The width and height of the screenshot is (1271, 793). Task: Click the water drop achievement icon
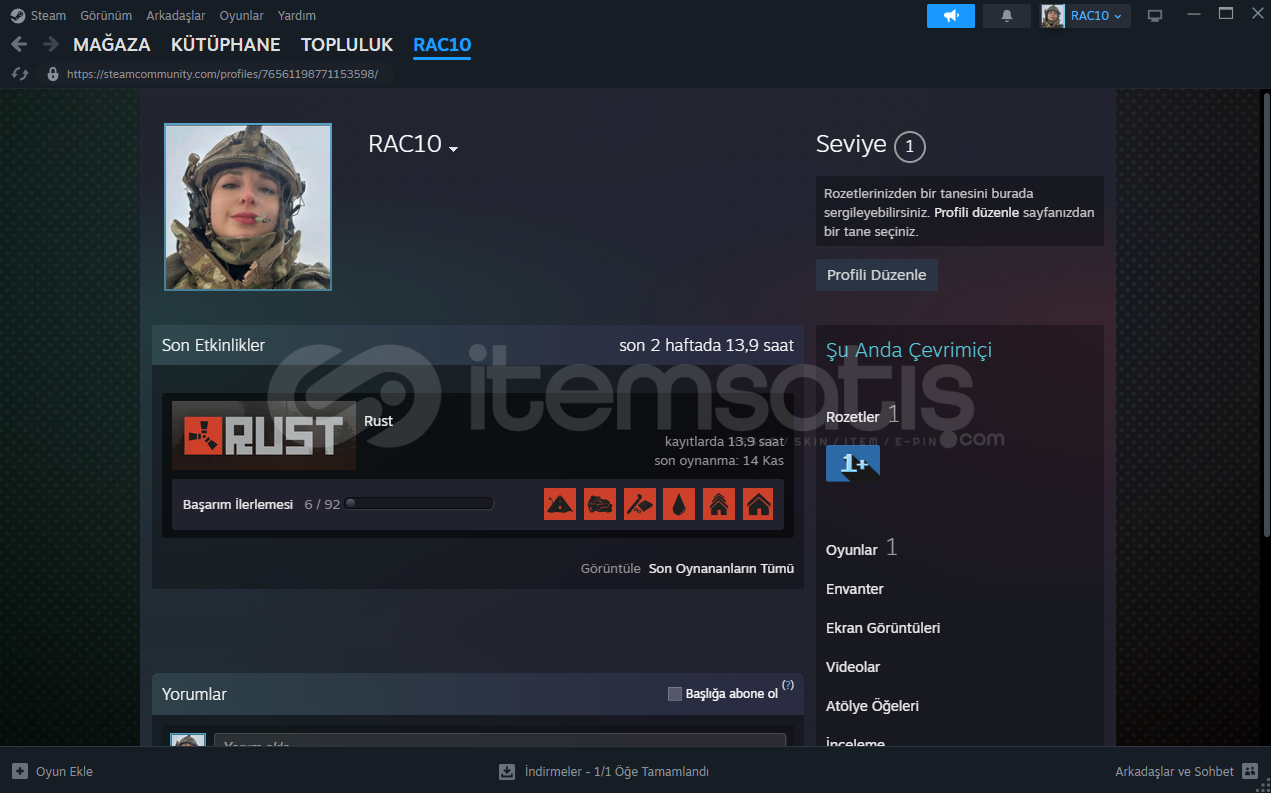click(x=679, y=504)
